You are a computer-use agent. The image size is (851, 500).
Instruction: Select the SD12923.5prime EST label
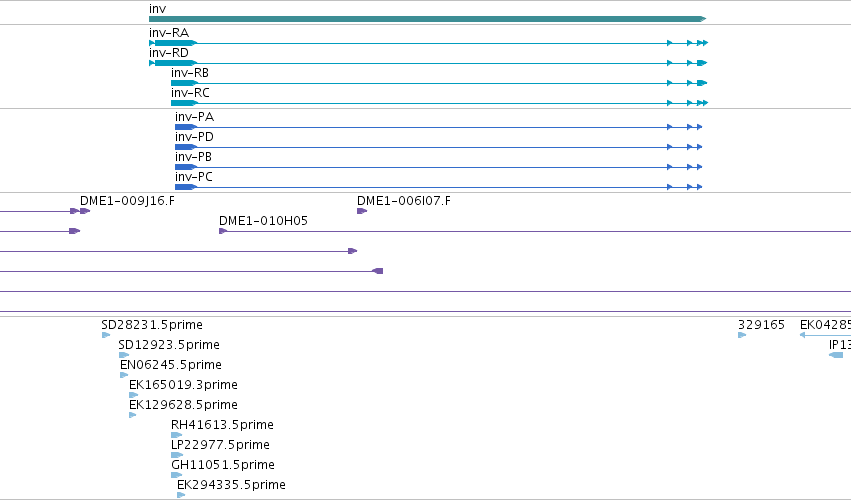[169, 345]
